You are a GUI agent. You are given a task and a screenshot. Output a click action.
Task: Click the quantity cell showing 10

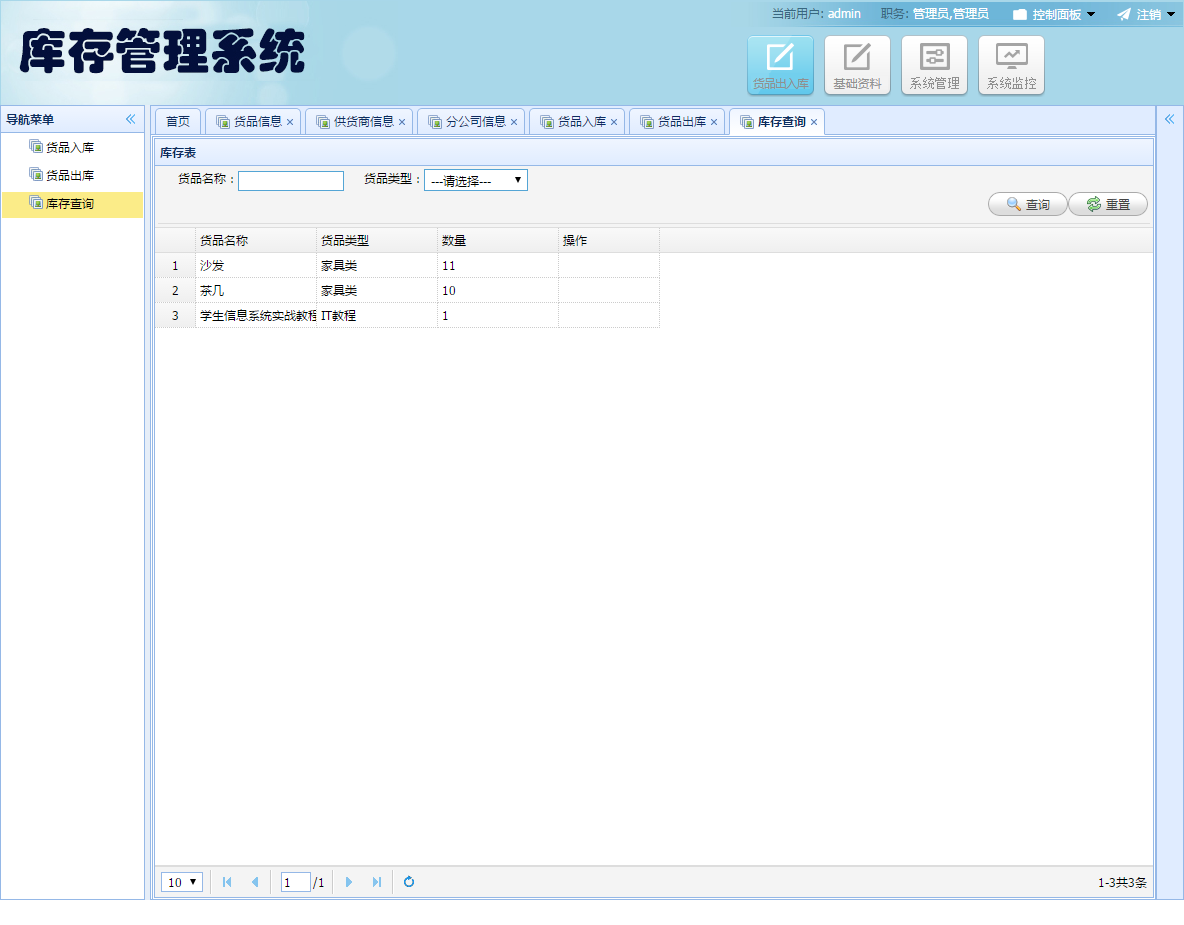coord(498,291)
